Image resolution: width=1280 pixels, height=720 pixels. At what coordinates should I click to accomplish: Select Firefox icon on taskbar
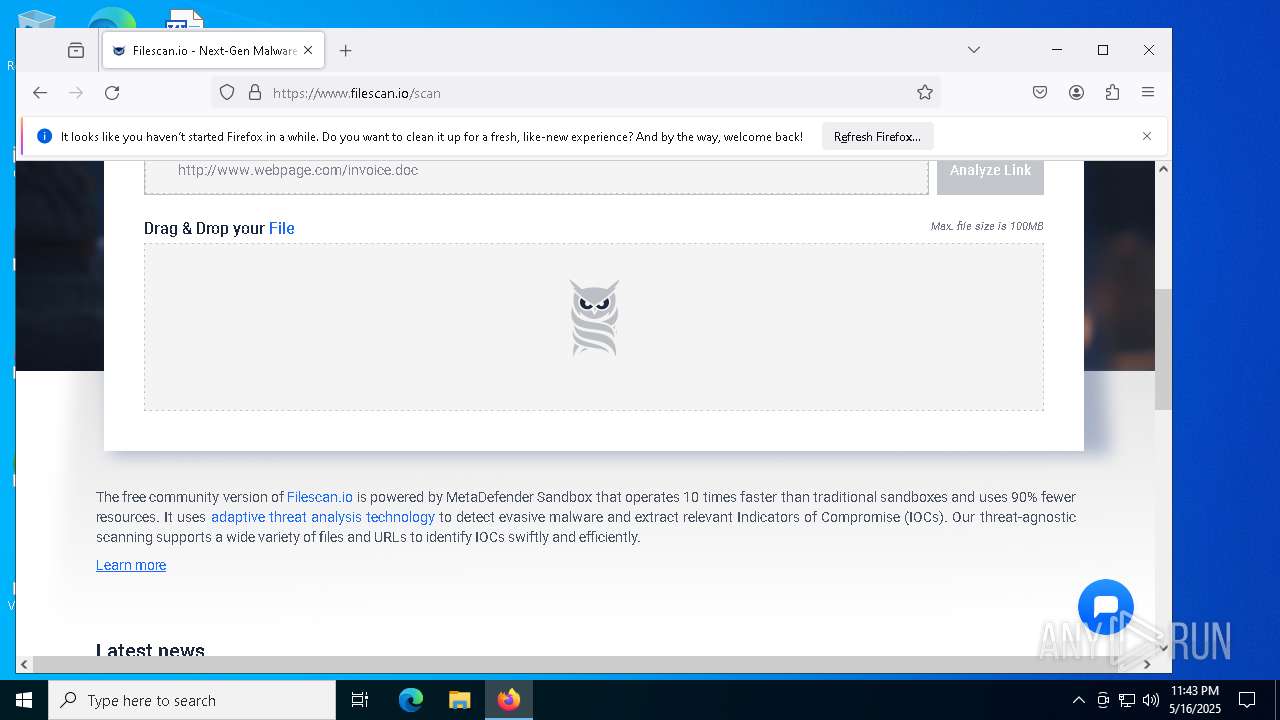508,700
